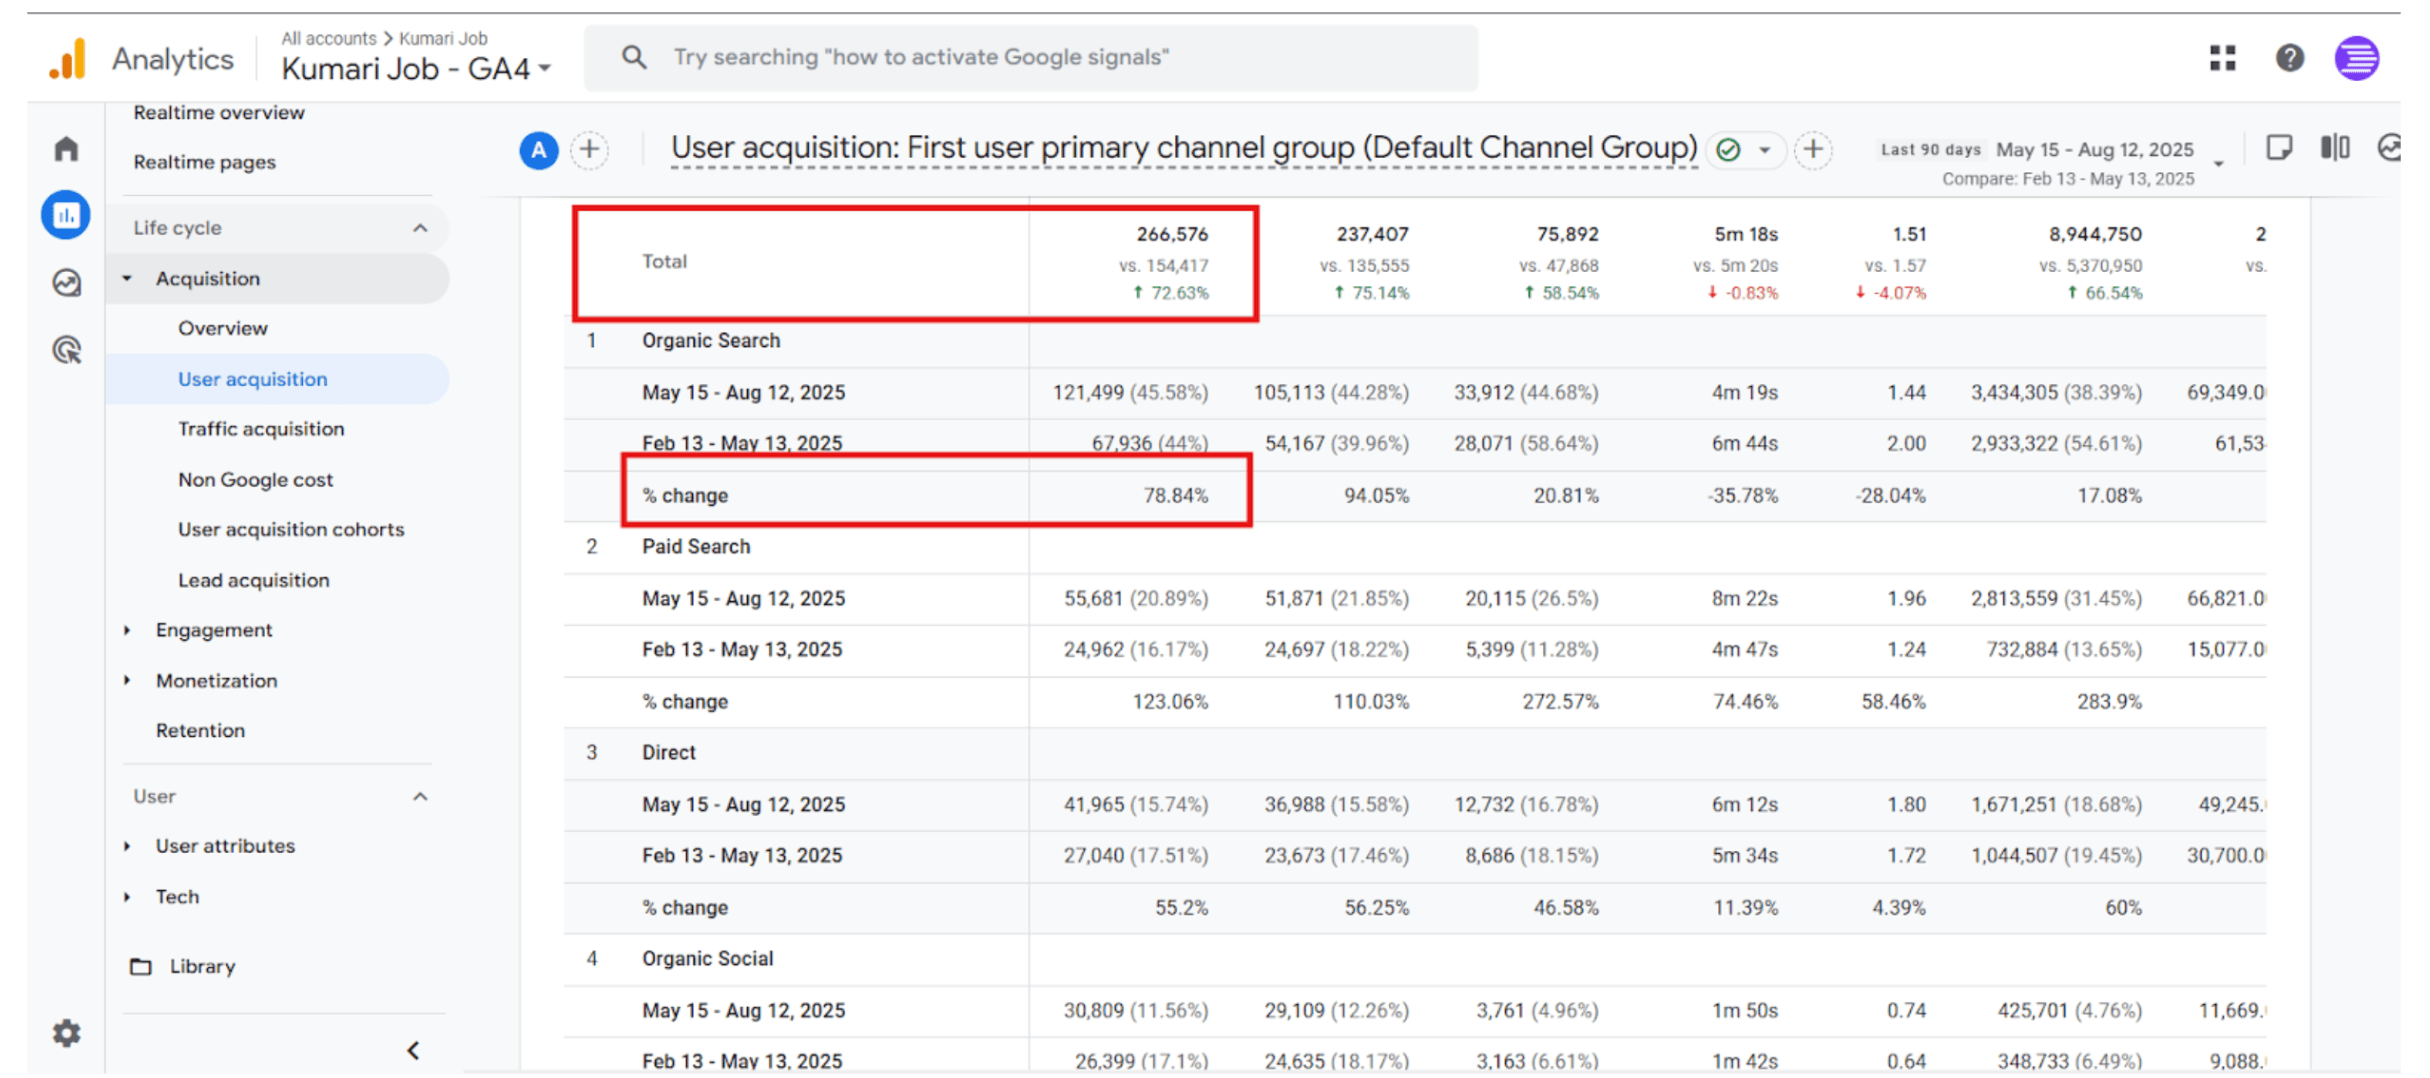Open the Google apps grid icon

point(2222,57)
